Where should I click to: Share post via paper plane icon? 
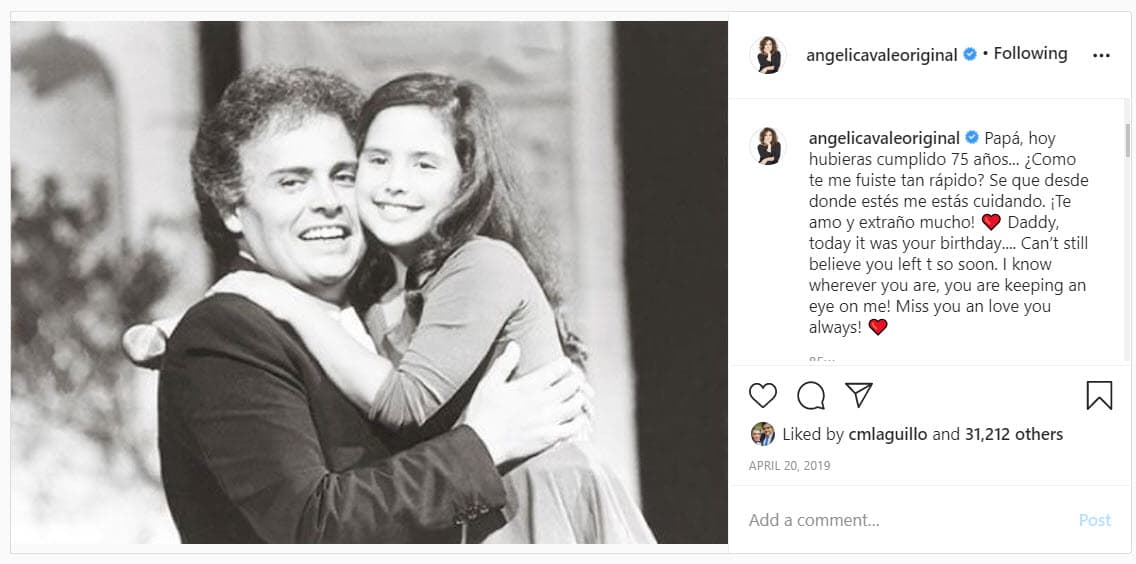point(859,395)
